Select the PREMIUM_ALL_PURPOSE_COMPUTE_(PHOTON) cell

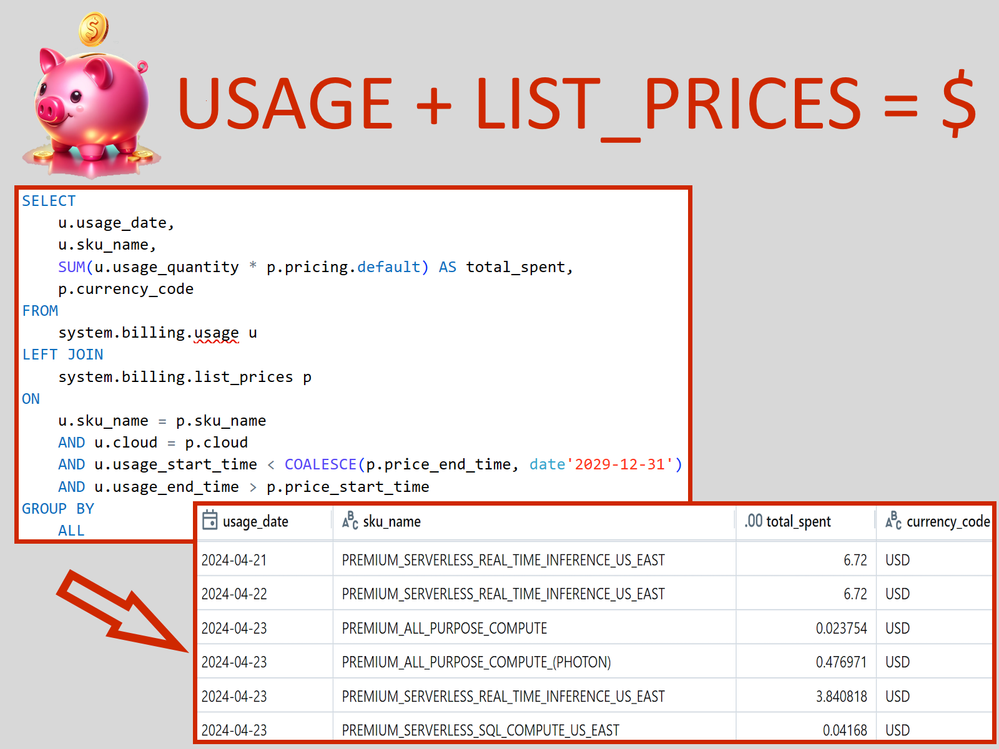coord(476,662)
